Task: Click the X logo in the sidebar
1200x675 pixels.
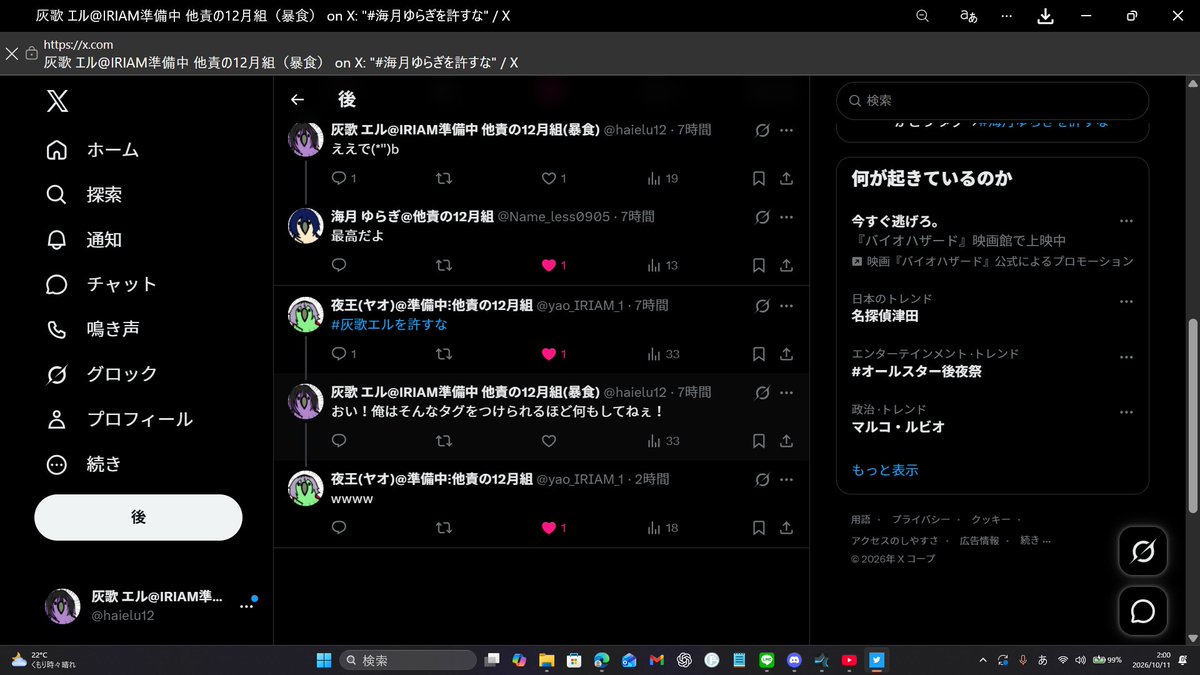Action: click(57, 100)
